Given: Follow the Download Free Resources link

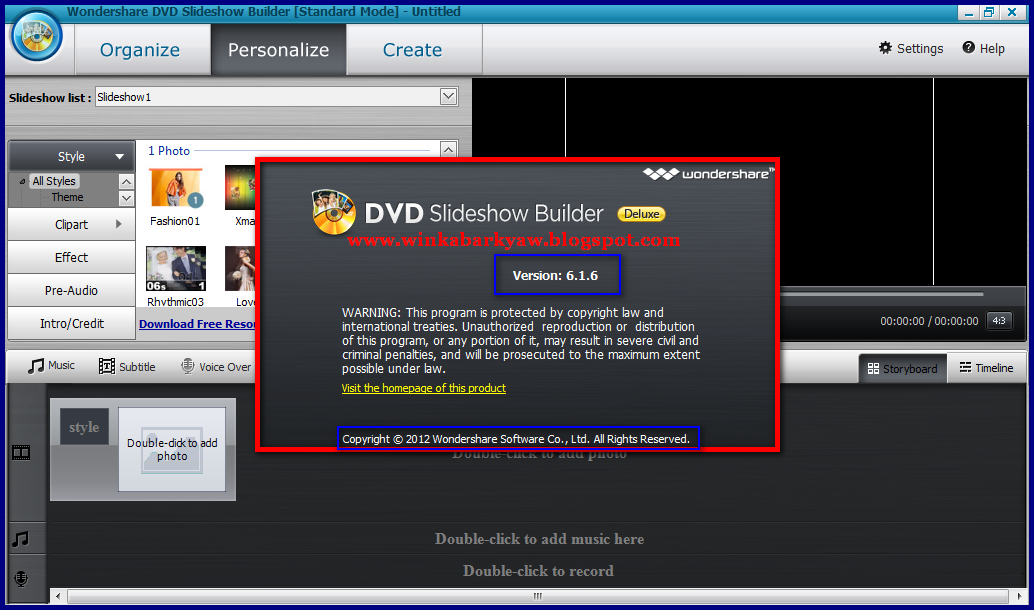Looking at the screenshot, I should (197, 324).
